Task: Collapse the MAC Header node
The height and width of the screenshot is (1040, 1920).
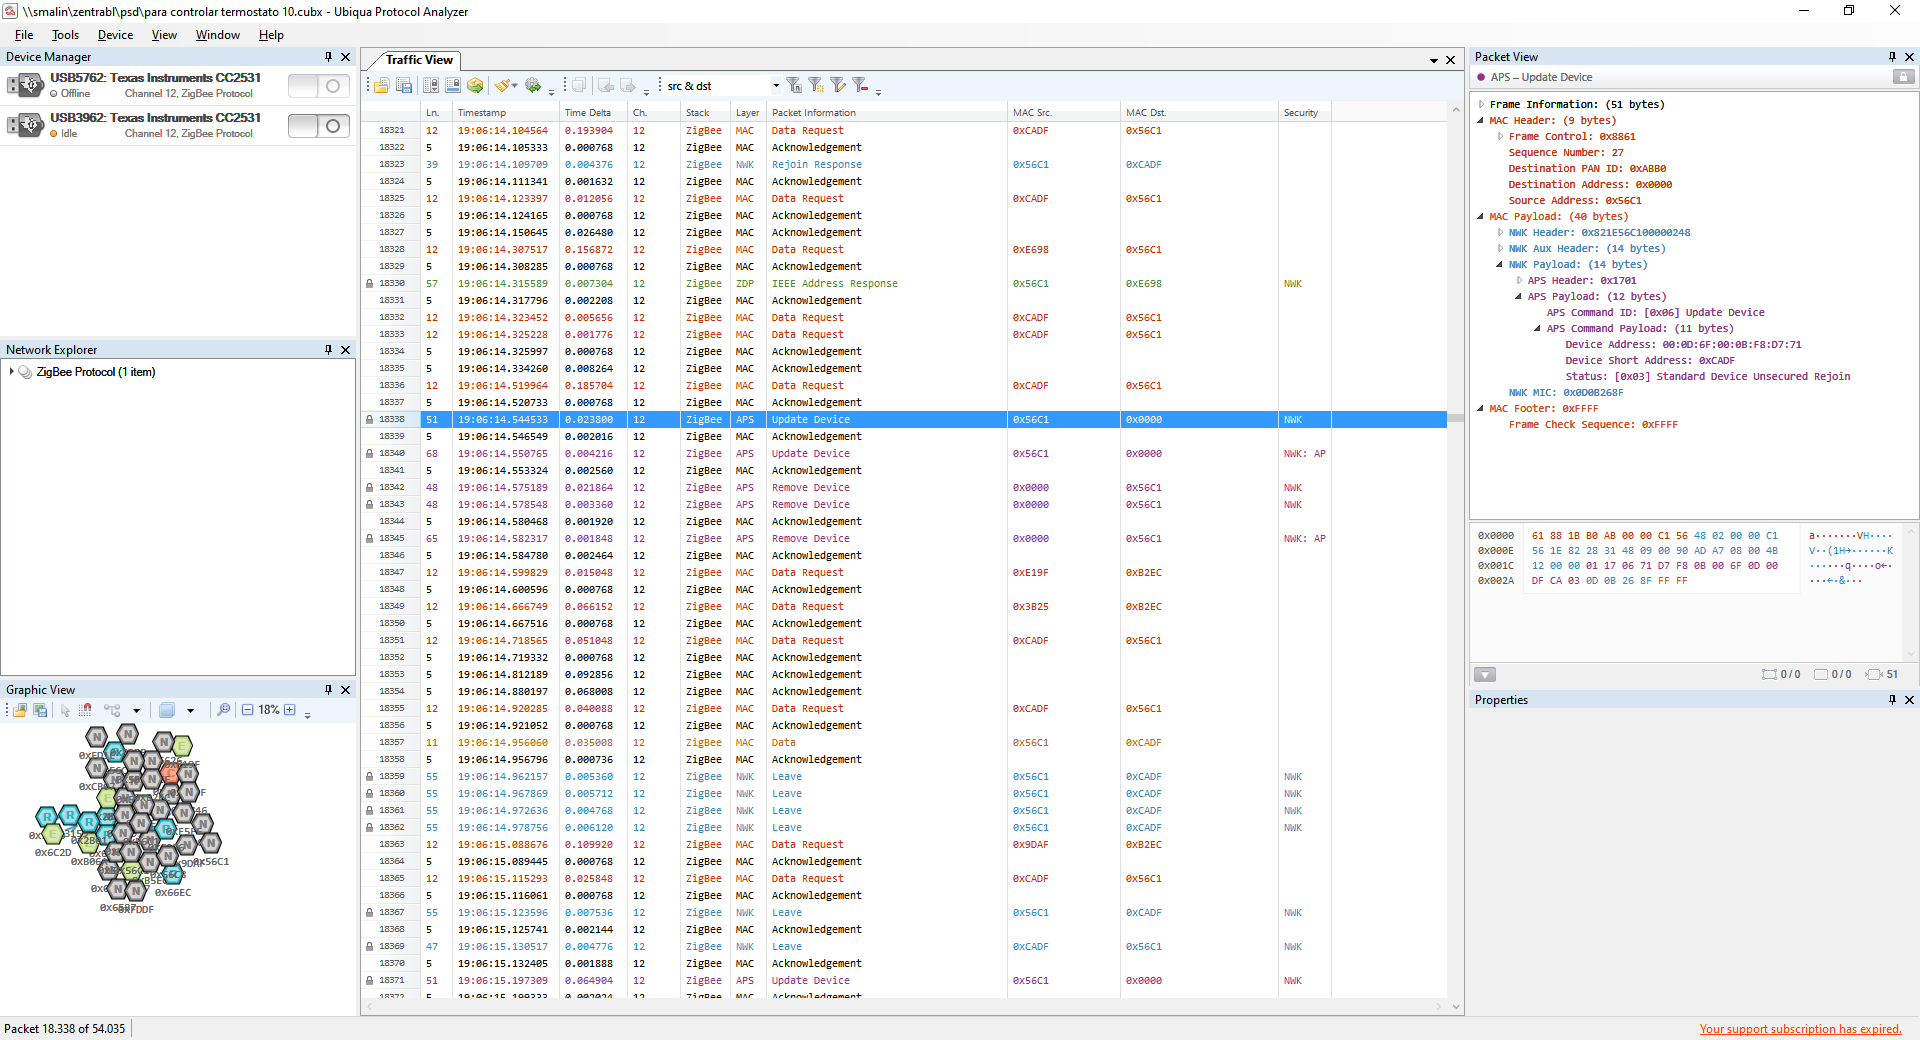Action: 1481,120
